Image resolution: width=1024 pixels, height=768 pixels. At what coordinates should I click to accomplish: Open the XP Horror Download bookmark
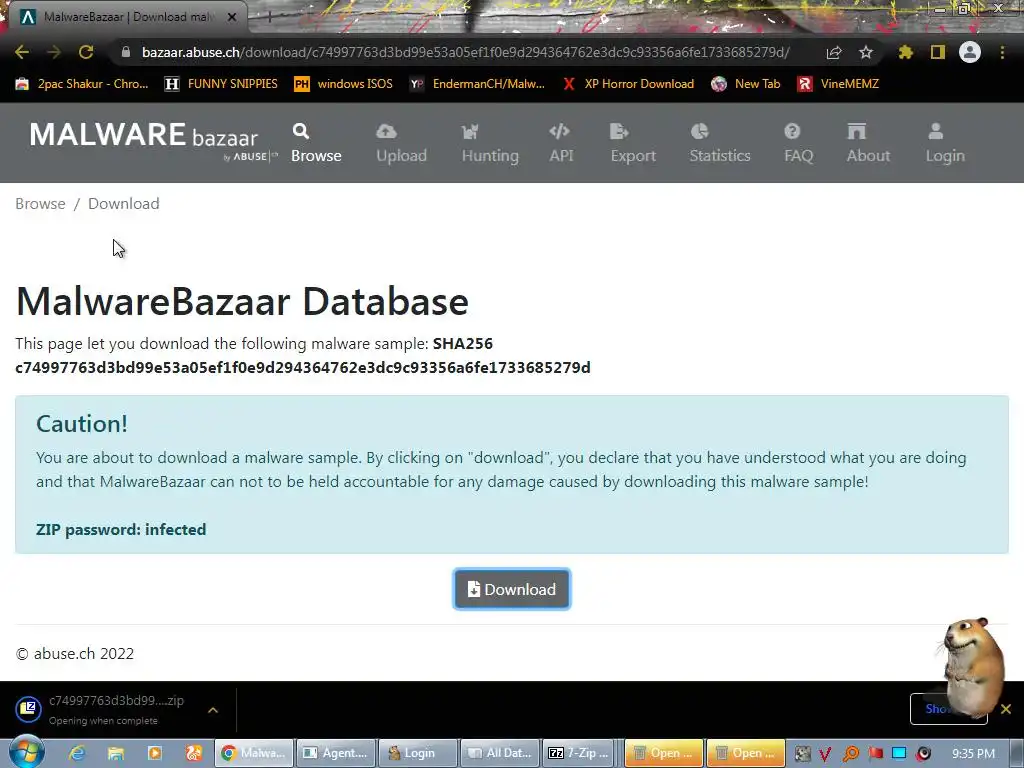click(628, 84)
